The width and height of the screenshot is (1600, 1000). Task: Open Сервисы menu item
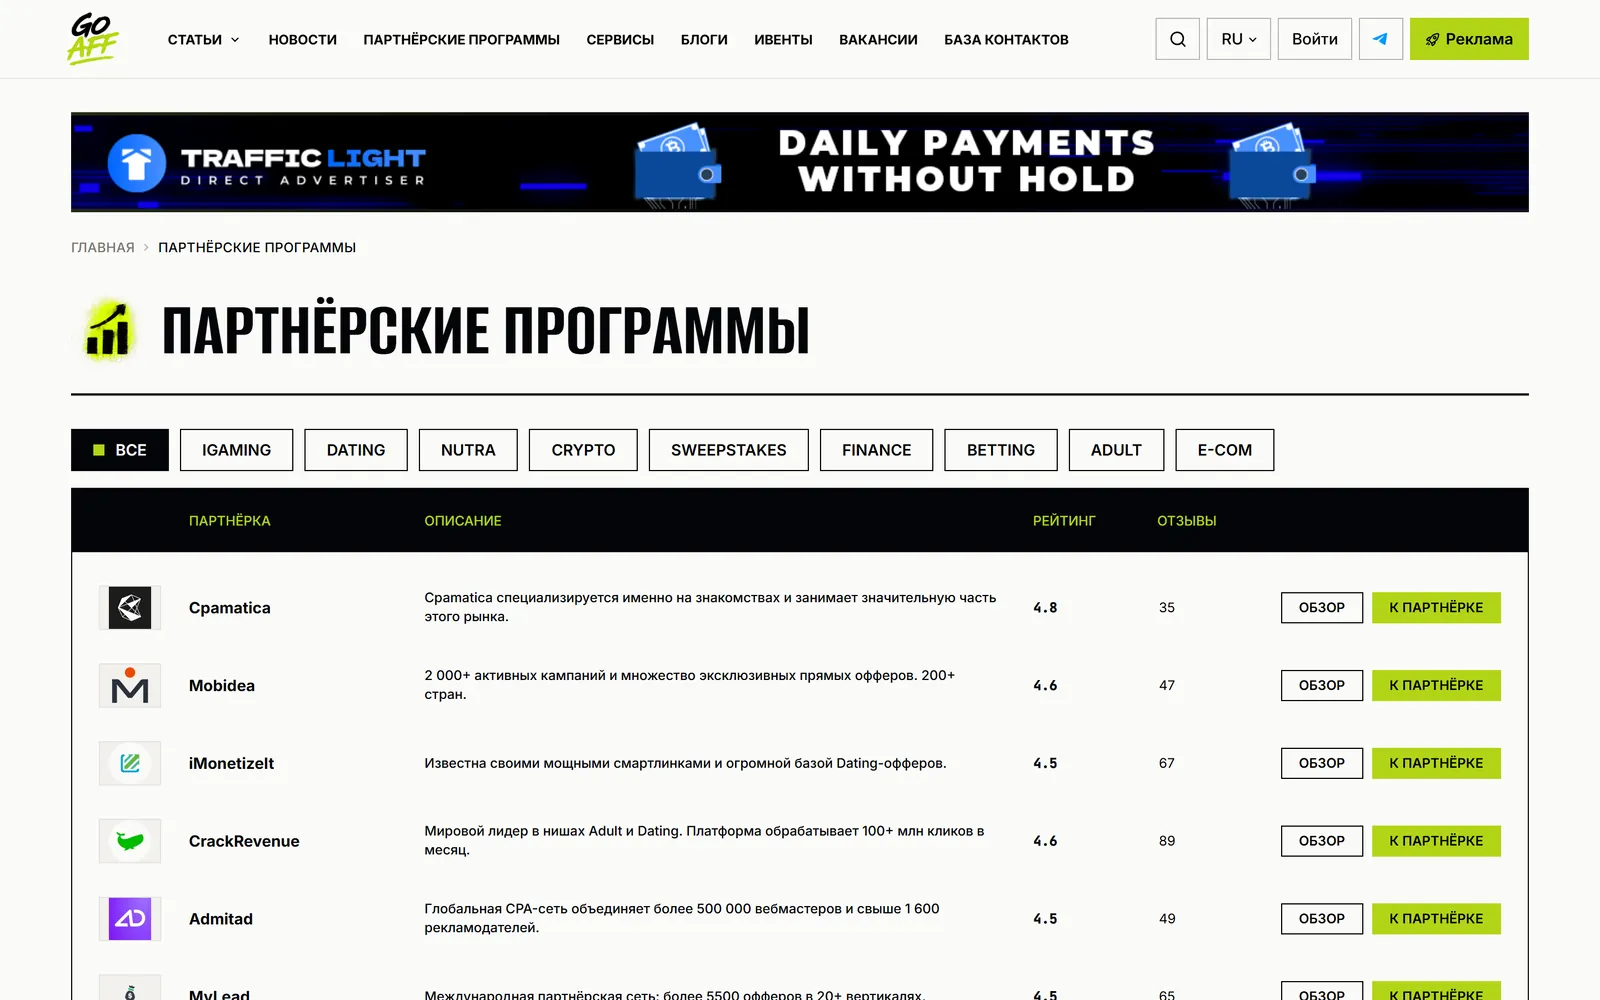(620, 40)
